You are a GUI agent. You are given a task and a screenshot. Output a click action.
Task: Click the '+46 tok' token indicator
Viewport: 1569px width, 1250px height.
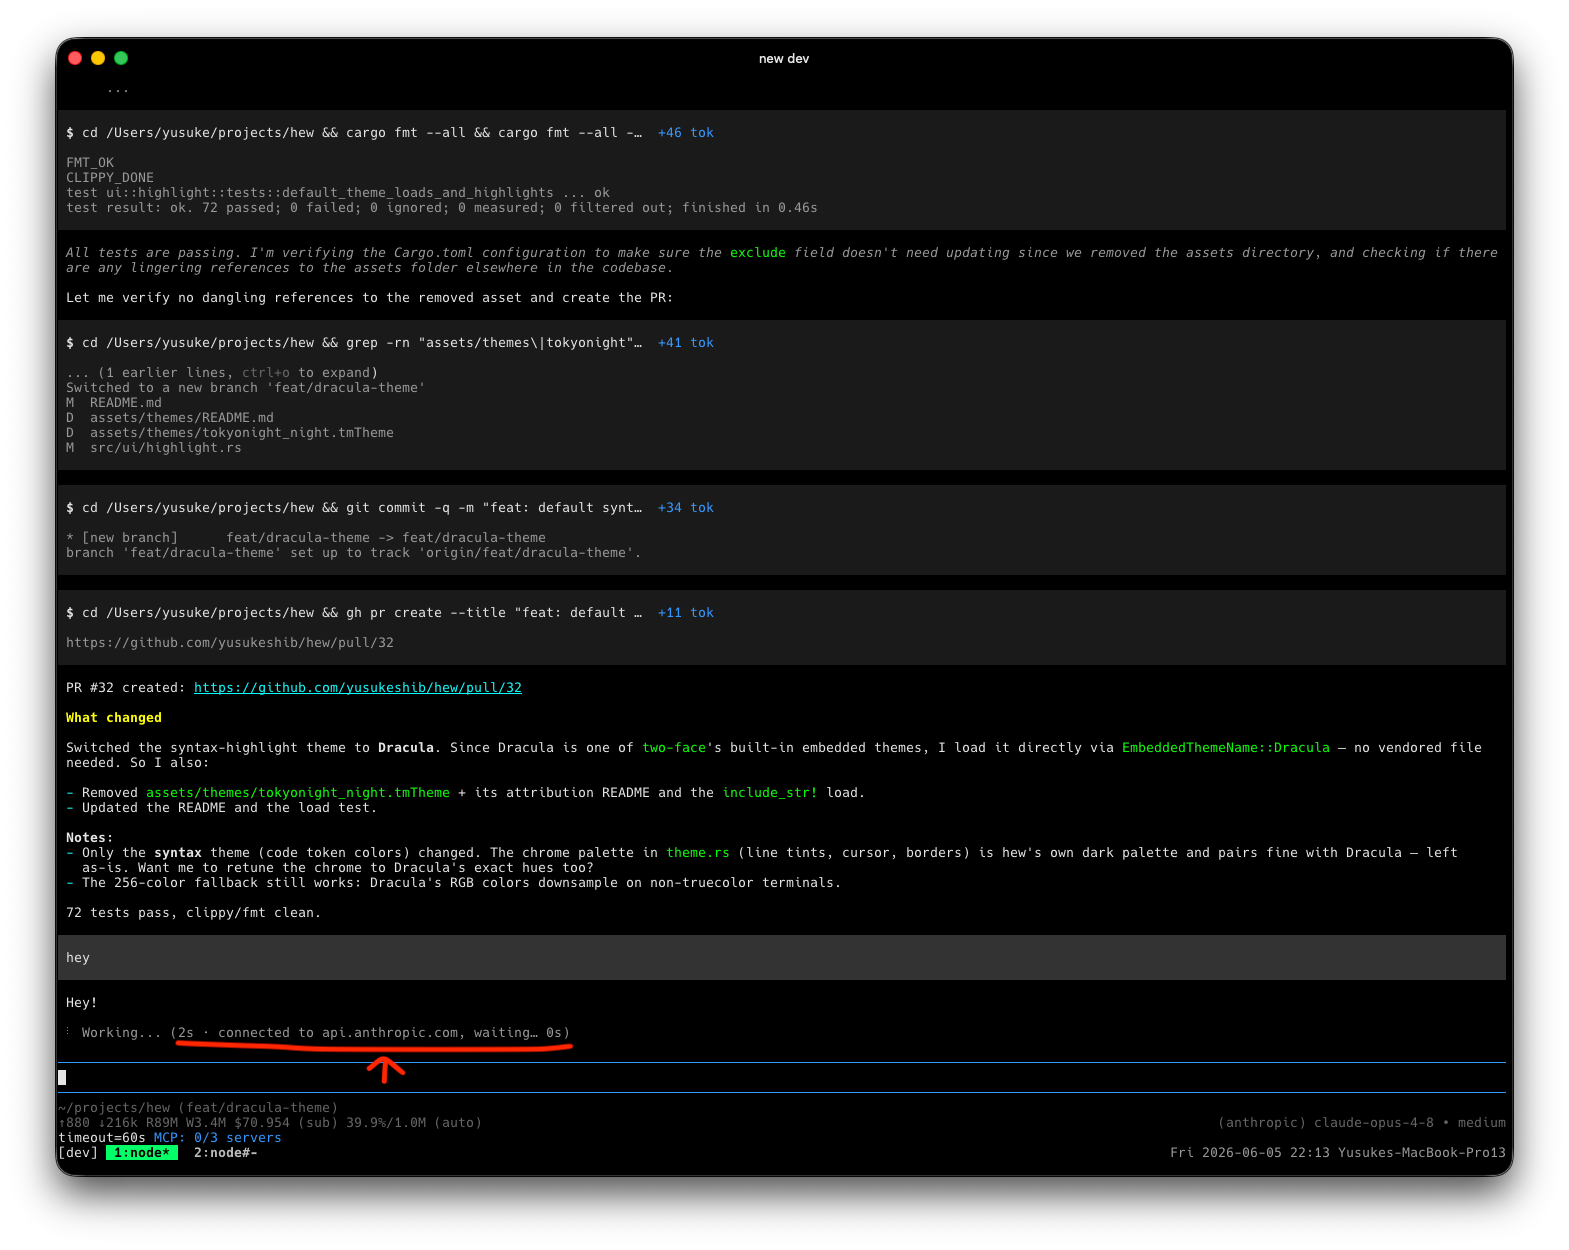click(x=685, y=133)
